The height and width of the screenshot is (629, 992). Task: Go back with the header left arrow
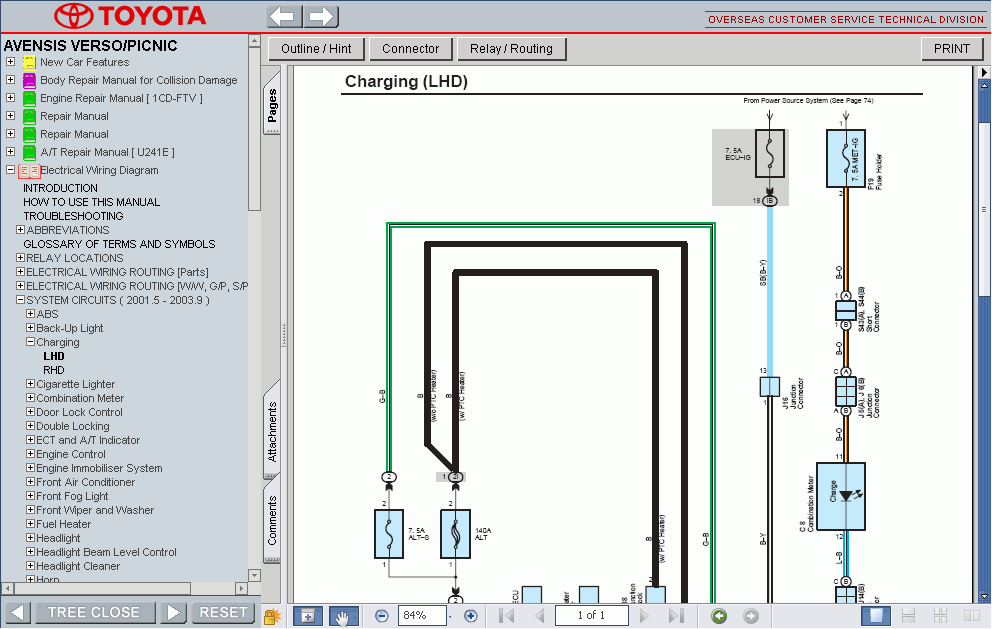pos(285,16)
